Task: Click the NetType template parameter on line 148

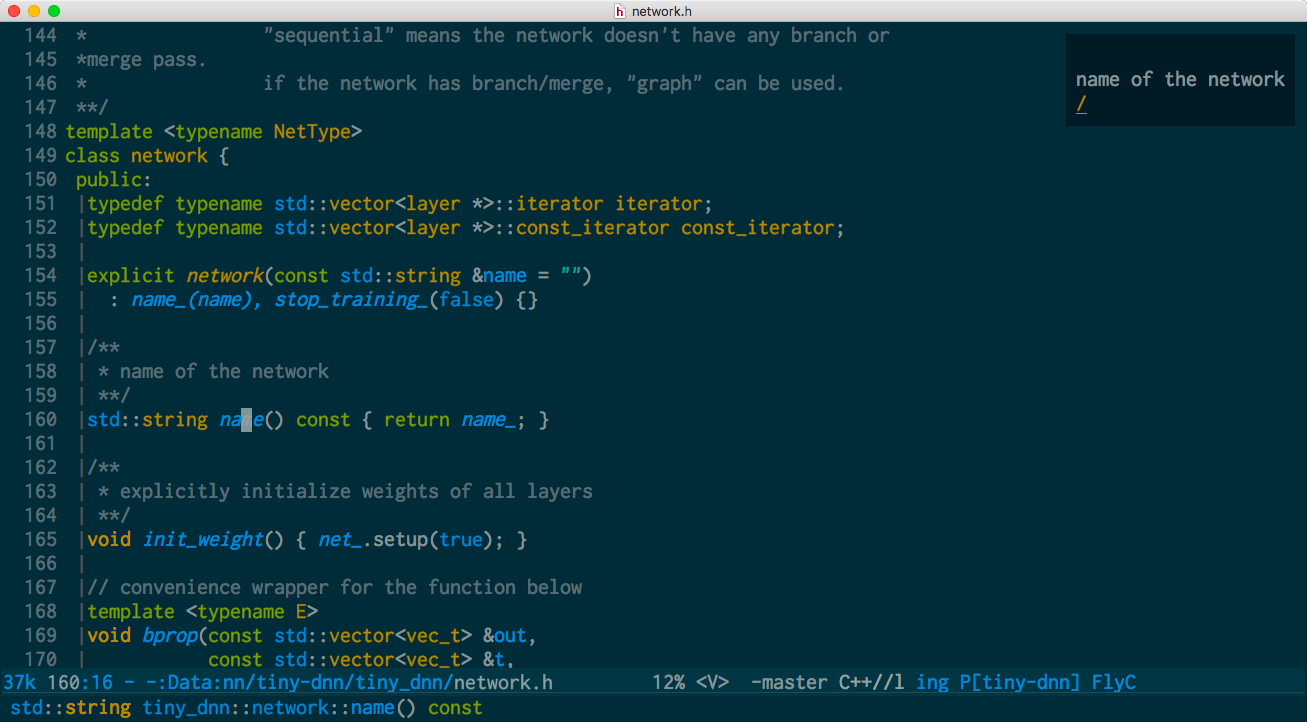Action: 316,131
